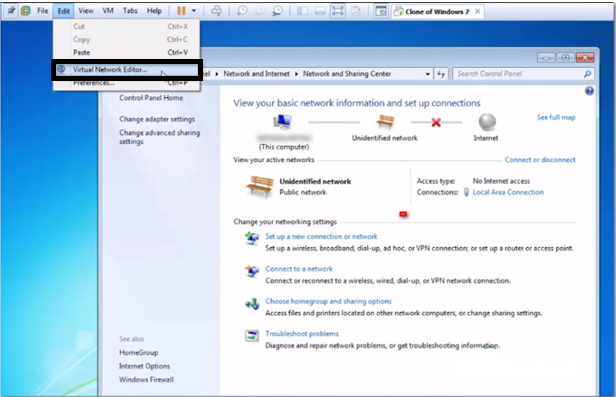Click Set up a new connection or network
616x397 pixels.
(321, 236)
